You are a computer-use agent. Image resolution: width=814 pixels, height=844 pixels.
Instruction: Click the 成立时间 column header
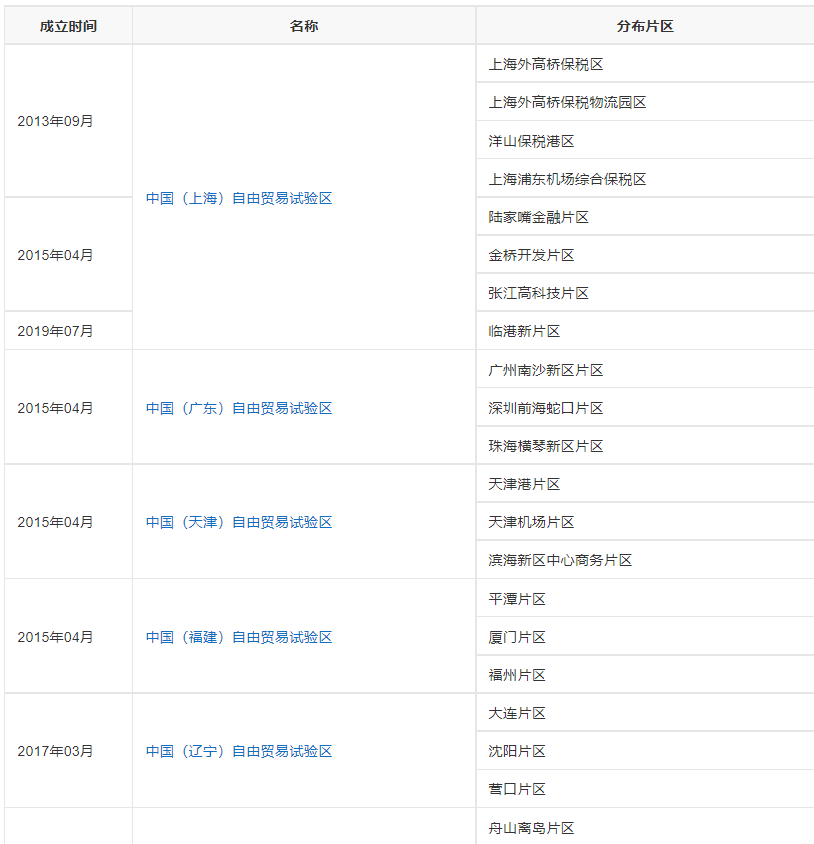click(x=68, y=26)
